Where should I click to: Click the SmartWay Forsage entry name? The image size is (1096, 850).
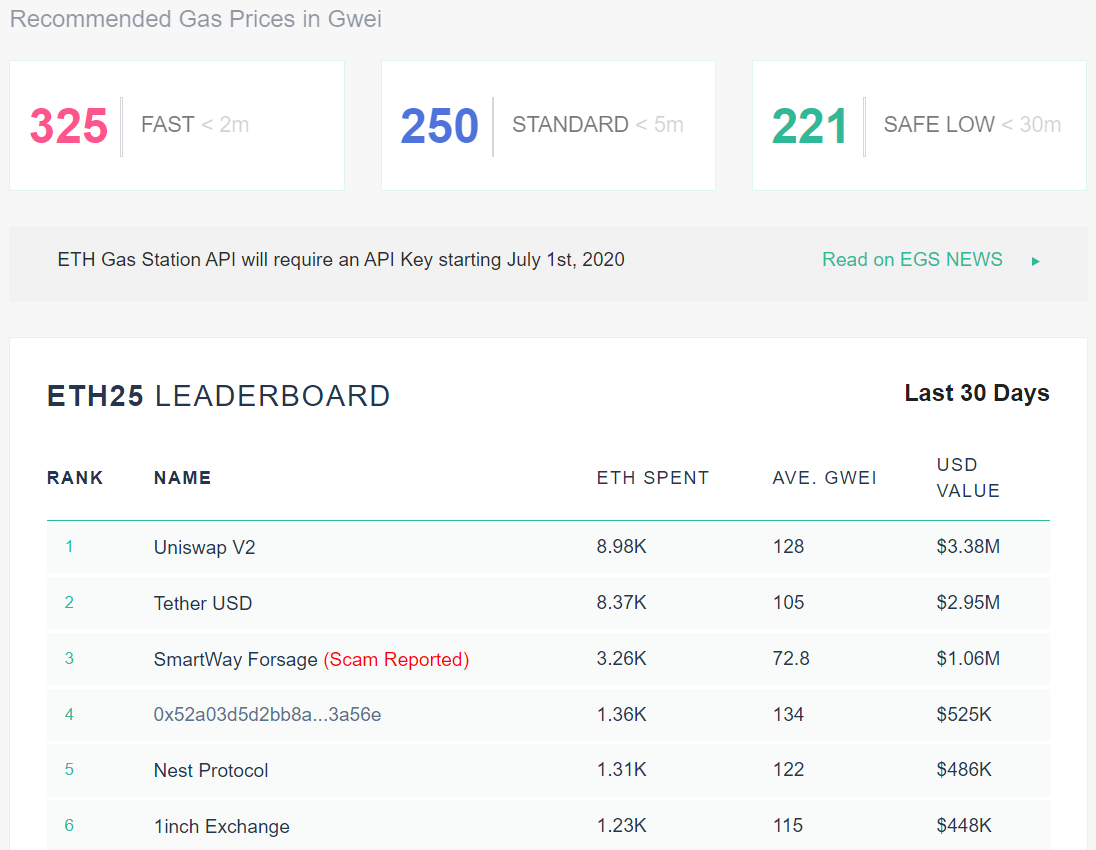pyautogui.click(x=235, y=660)
